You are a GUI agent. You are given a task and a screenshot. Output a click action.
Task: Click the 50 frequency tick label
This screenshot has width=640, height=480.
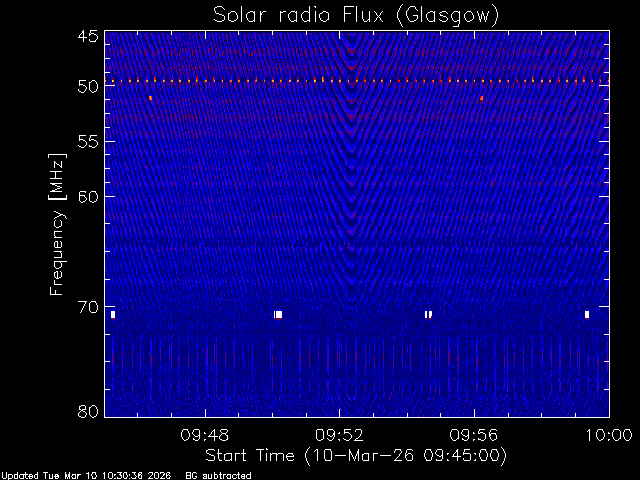point(88,87)
